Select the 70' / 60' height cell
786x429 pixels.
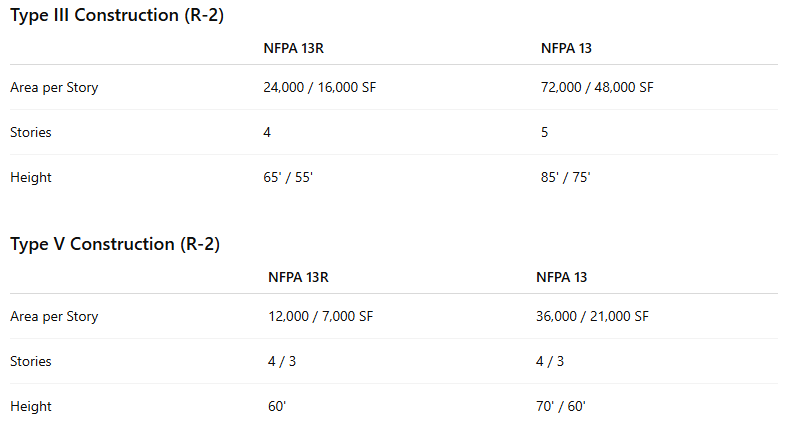(561, 406)
